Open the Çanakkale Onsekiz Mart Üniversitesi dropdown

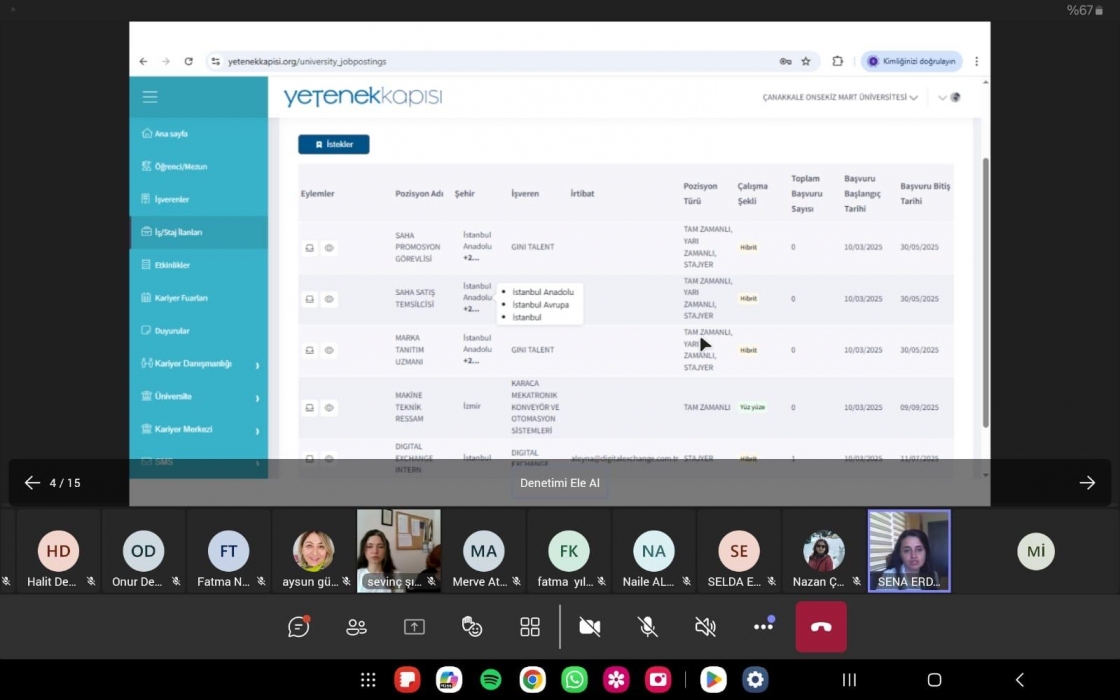coord(839,97)
